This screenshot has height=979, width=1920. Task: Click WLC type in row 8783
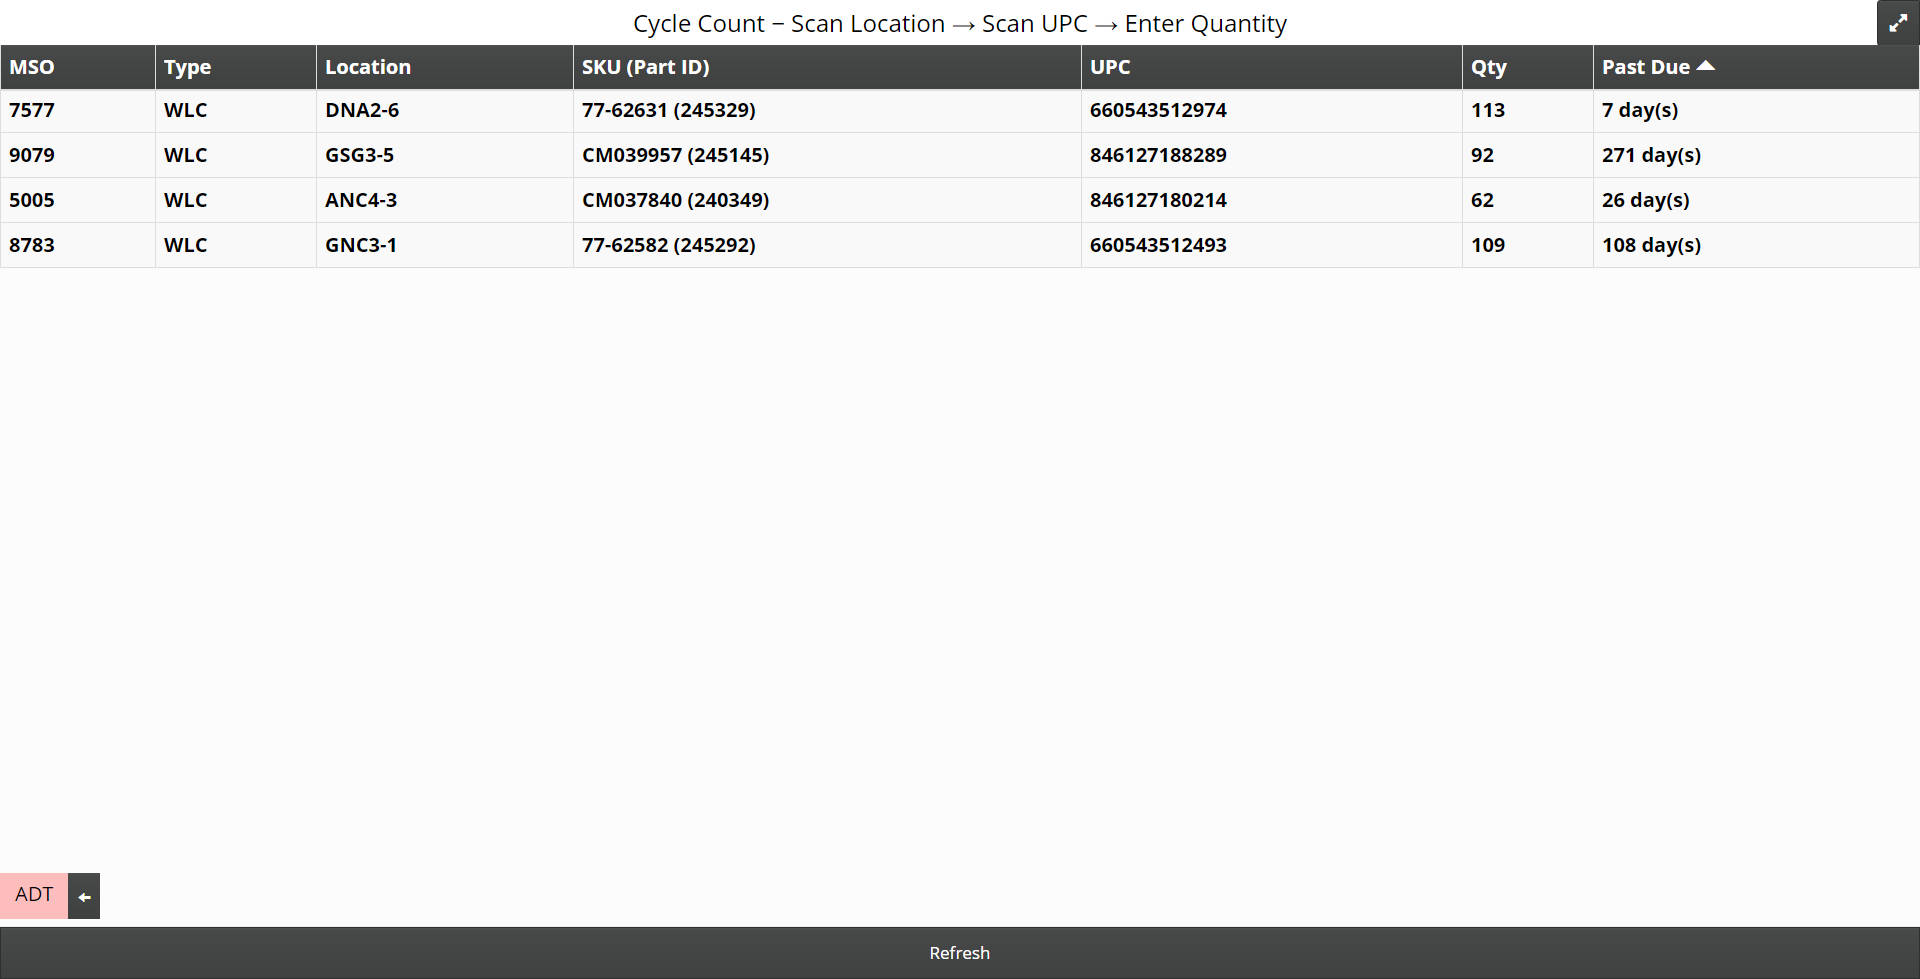236,245
